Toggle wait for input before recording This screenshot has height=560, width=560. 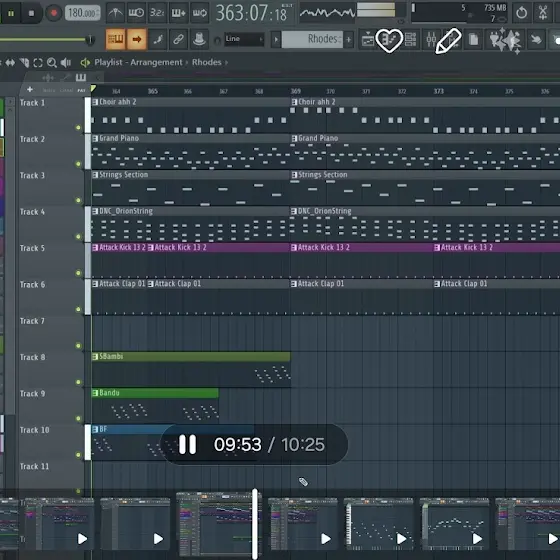136,13
